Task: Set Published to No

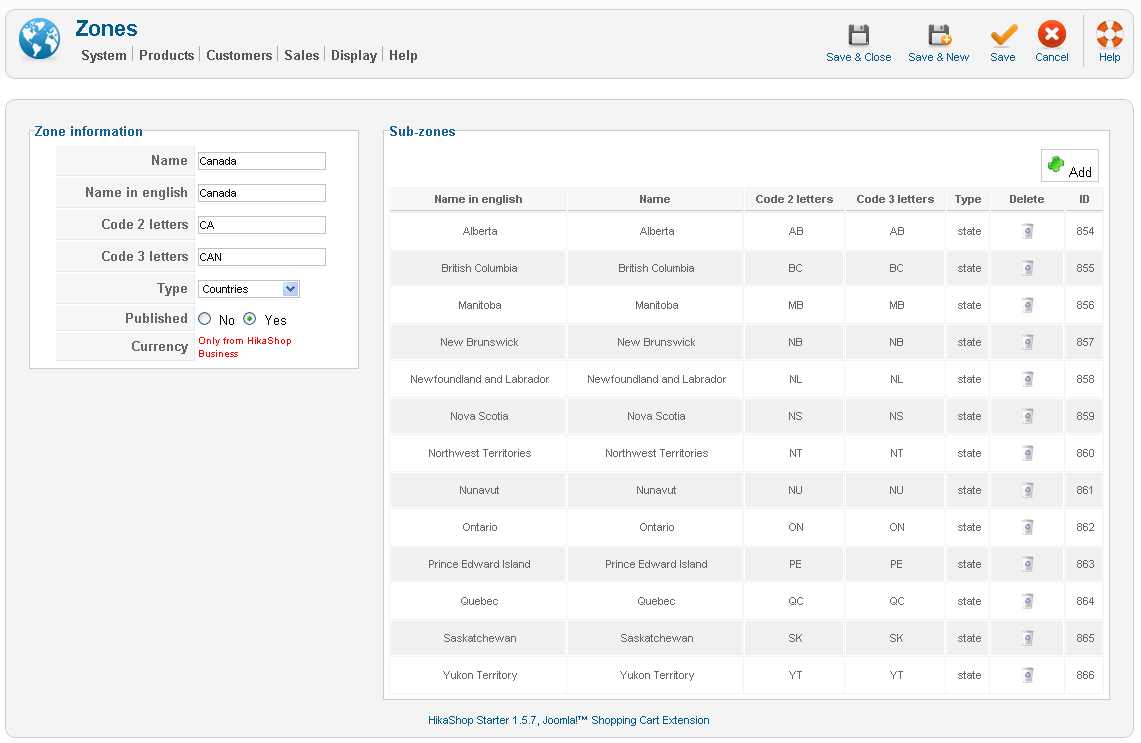Action: click(x=205, y=320)
